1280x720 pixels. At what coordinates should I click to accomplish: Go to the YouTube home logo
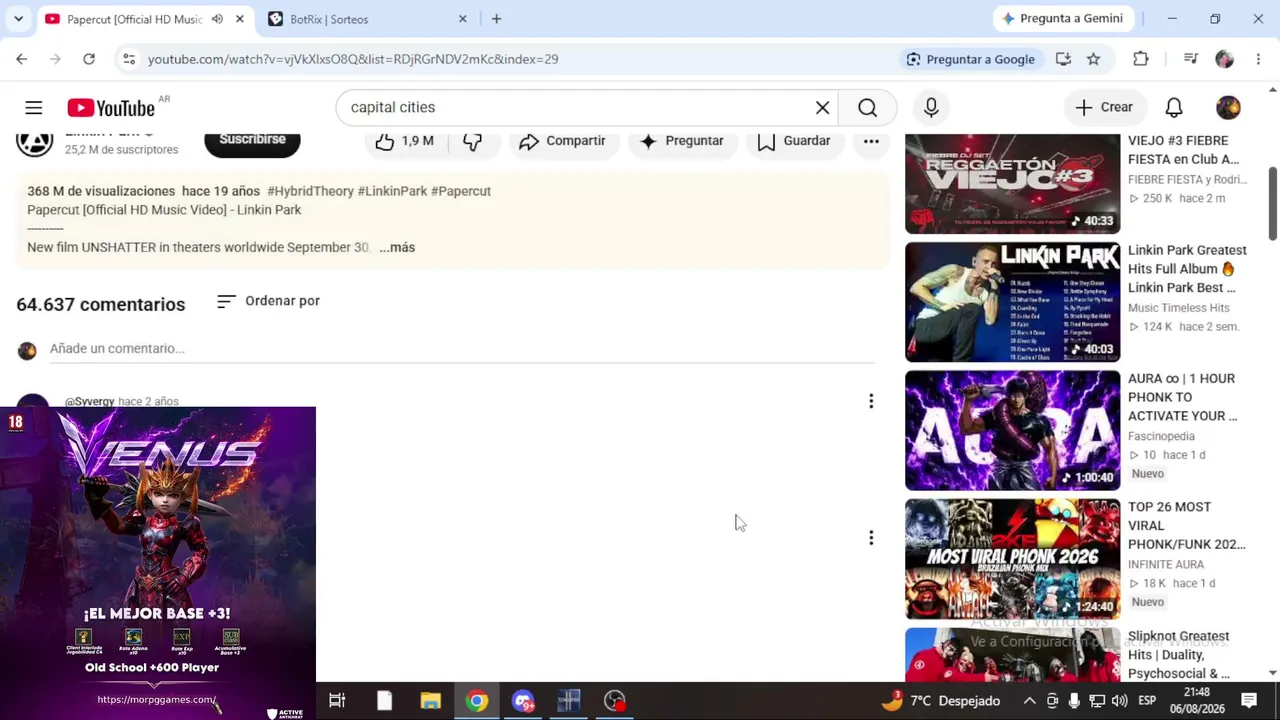111,108
